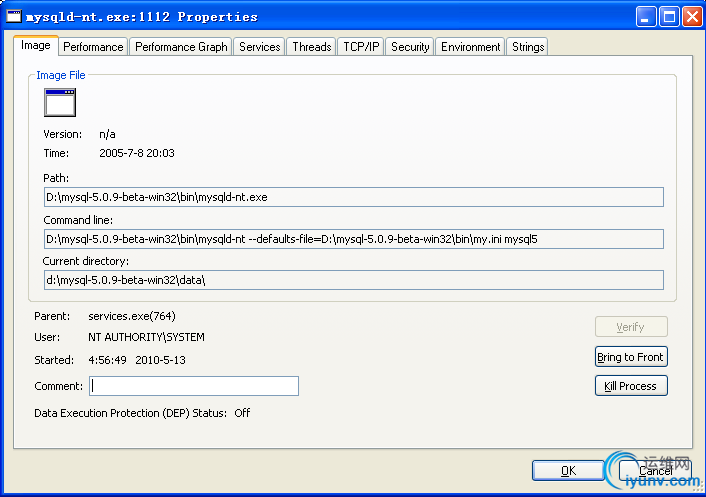Open the Strings tab
The height and width of the screenshot is (497, 706).
point(528,47)
